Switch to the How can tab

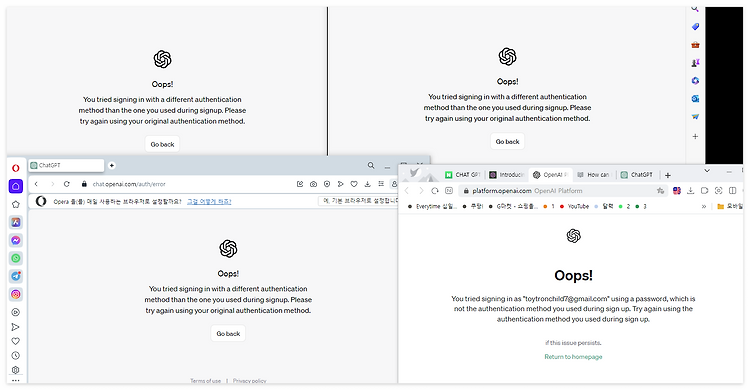(594, 175)
